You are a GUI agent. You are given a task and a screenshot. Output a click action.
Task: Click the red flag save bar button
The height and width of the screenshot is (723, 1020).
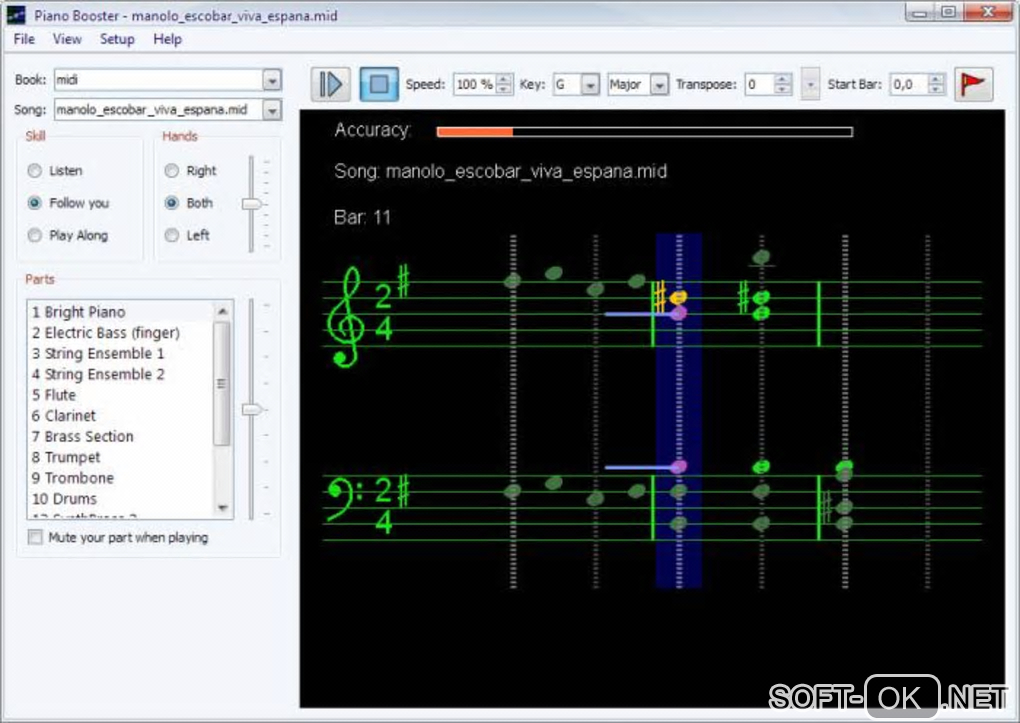[973, 84]
